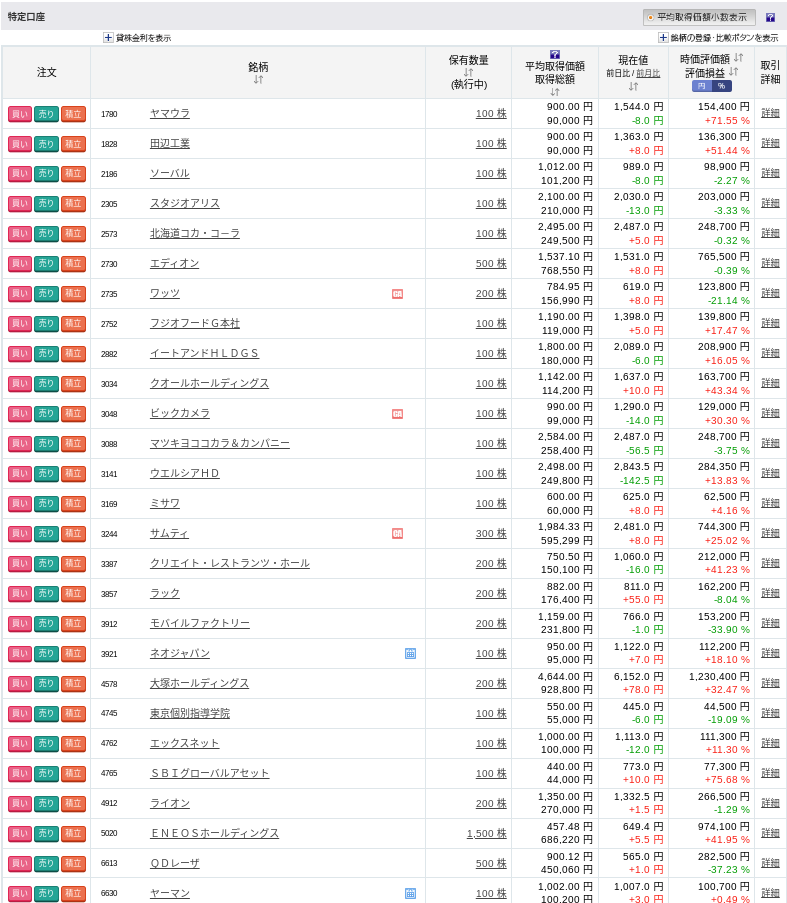Image resolution: width=787 pixels, height=903 pixels.
Task: Toggle 平均取得価額小数表示 option
Action: pyautogui.click(x=699, y=17)
